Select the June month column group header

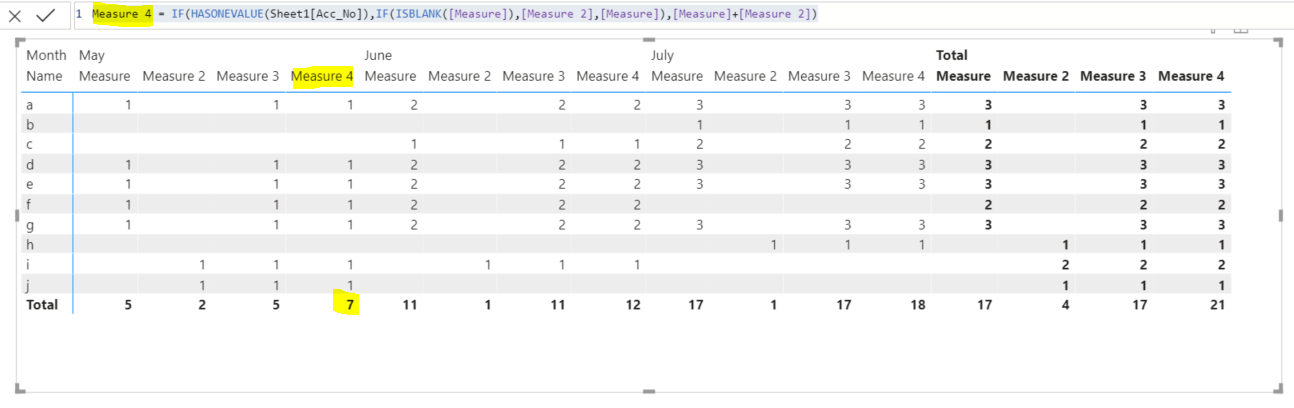pos(380,55)
